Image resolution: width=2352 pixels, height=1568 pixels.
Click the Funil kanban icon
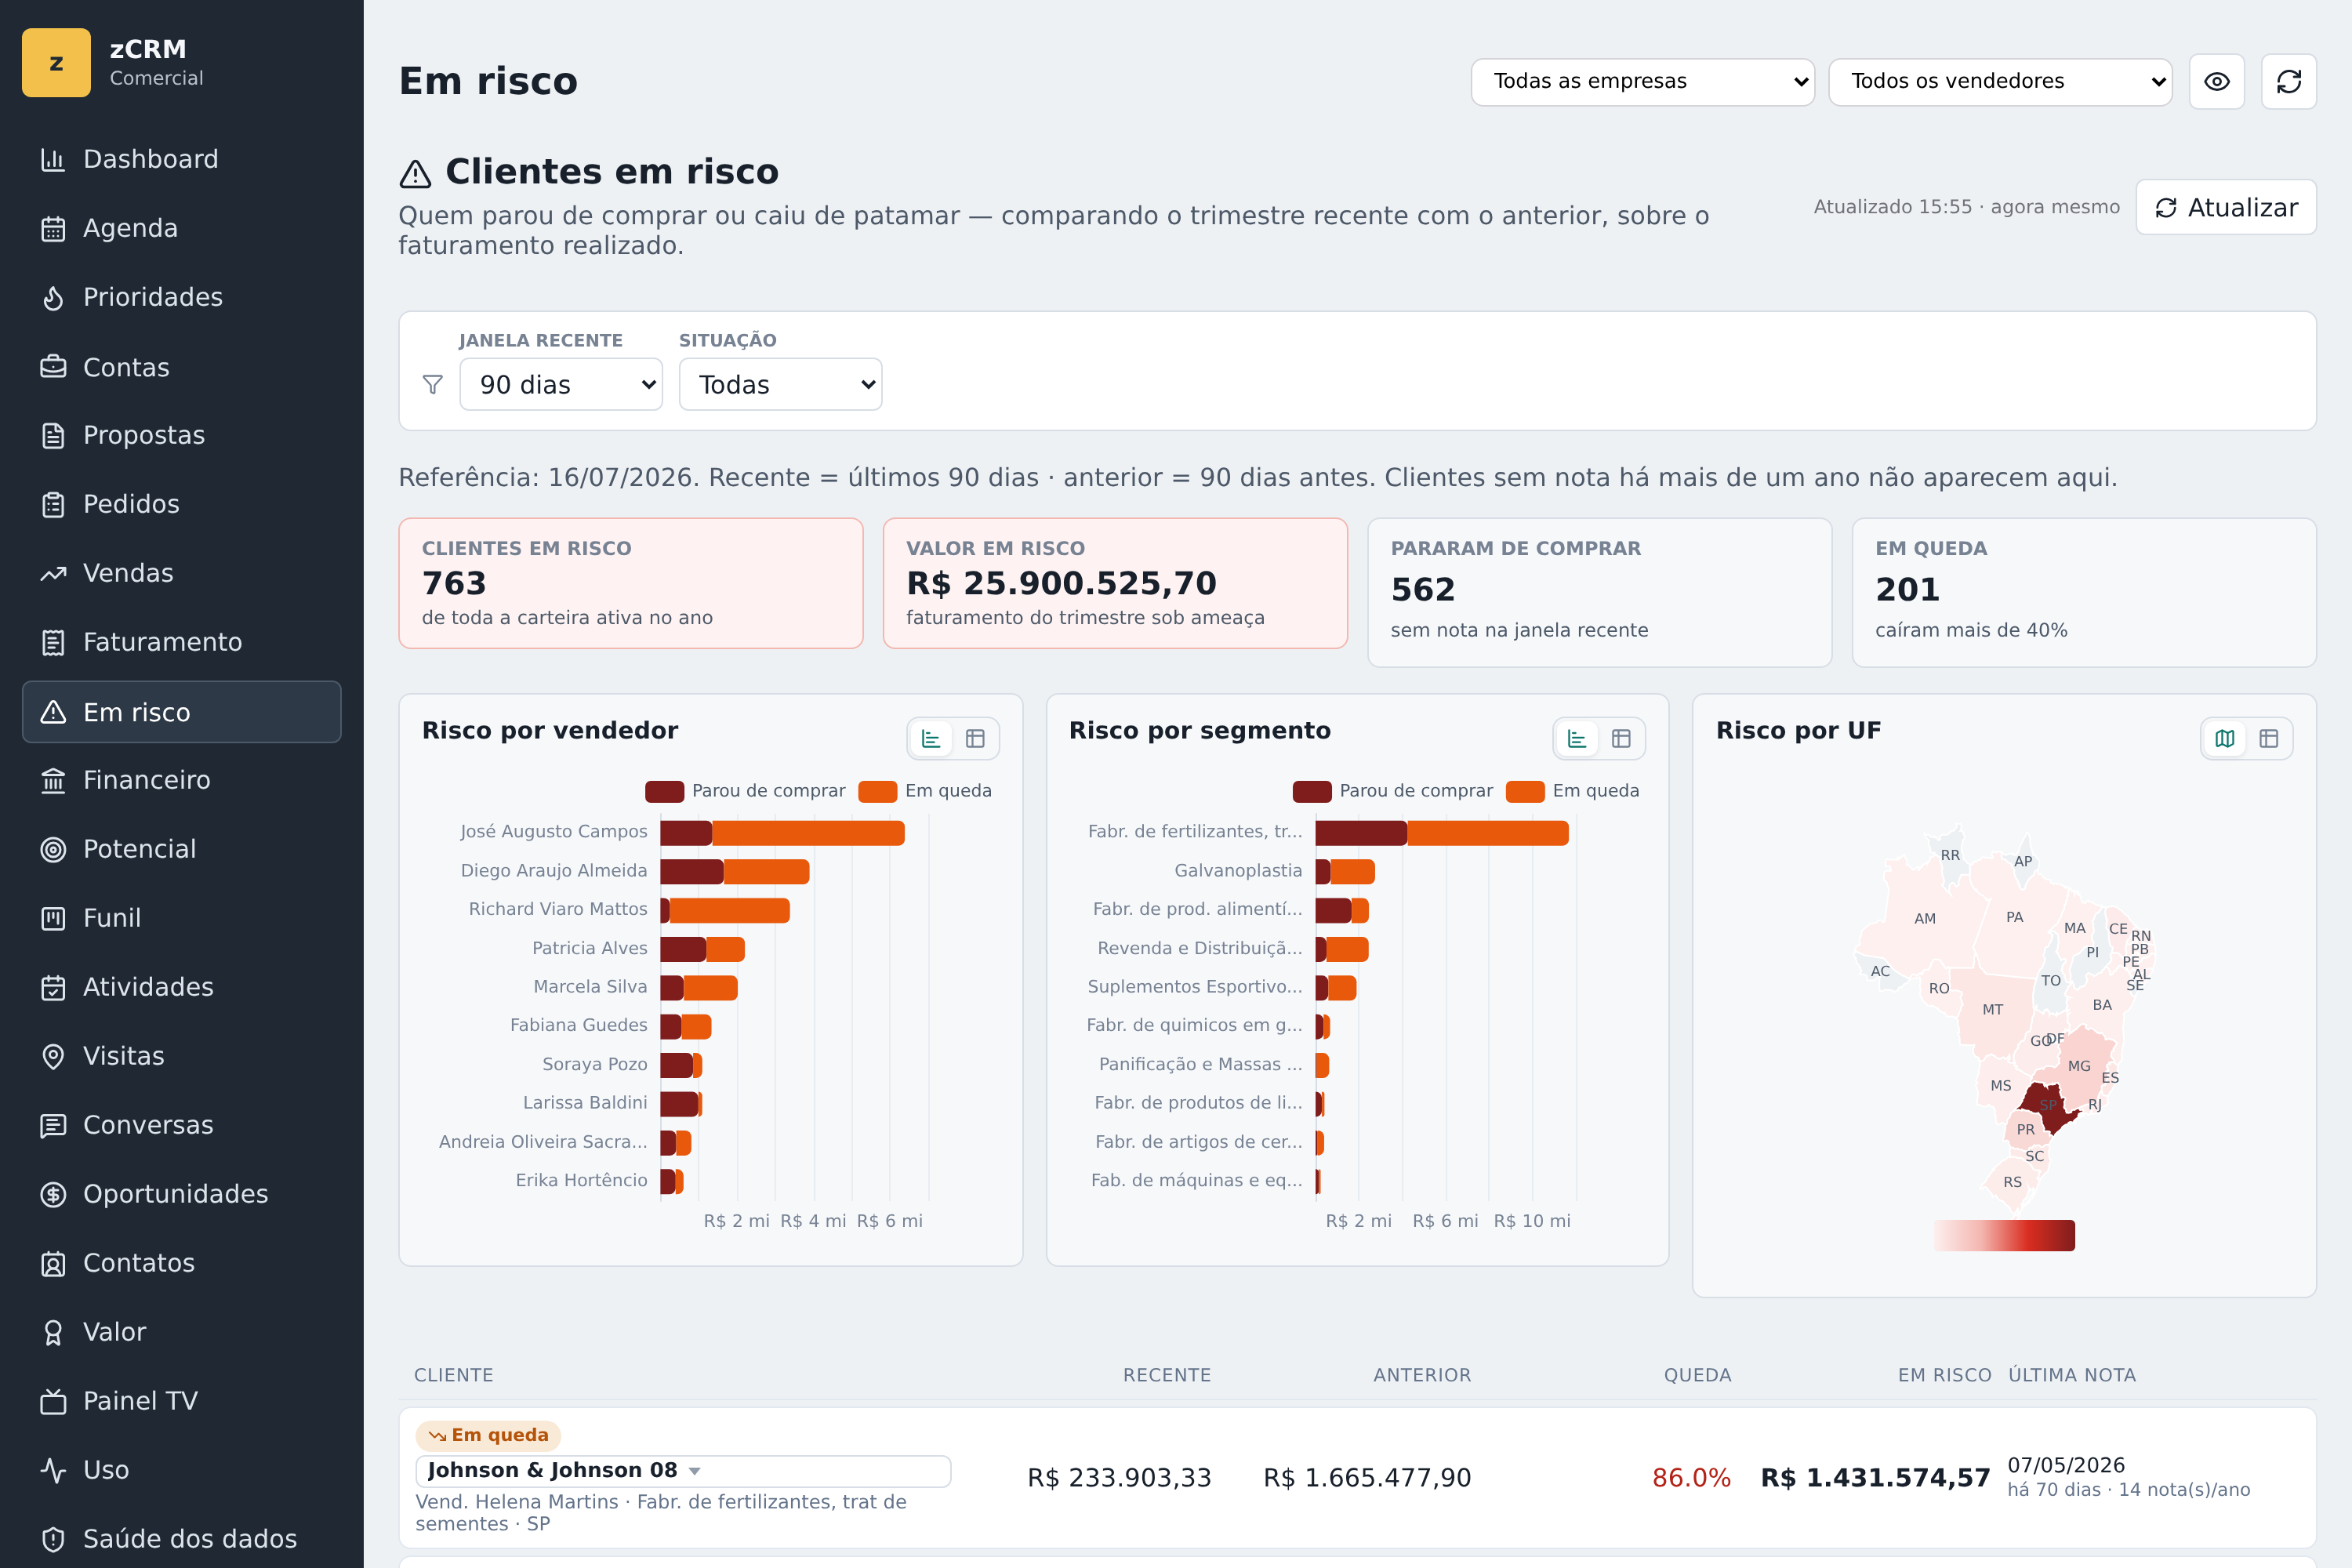(x=53, y=918)
